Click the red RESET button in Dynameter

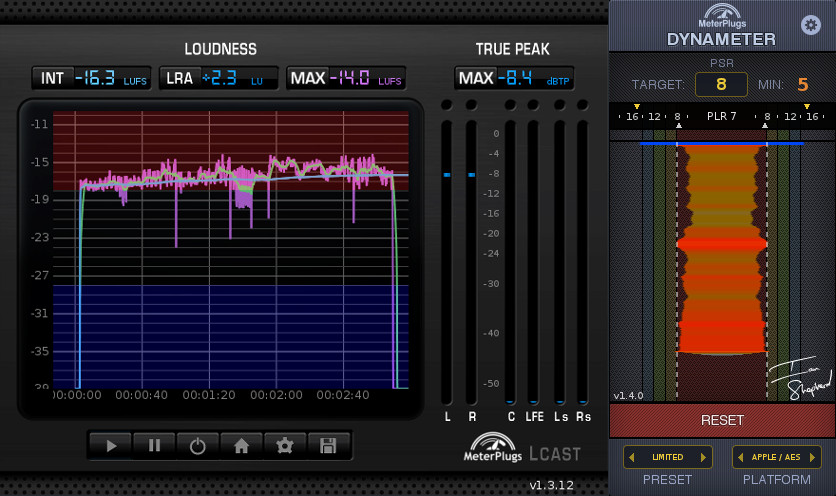[x=722, y=420]
